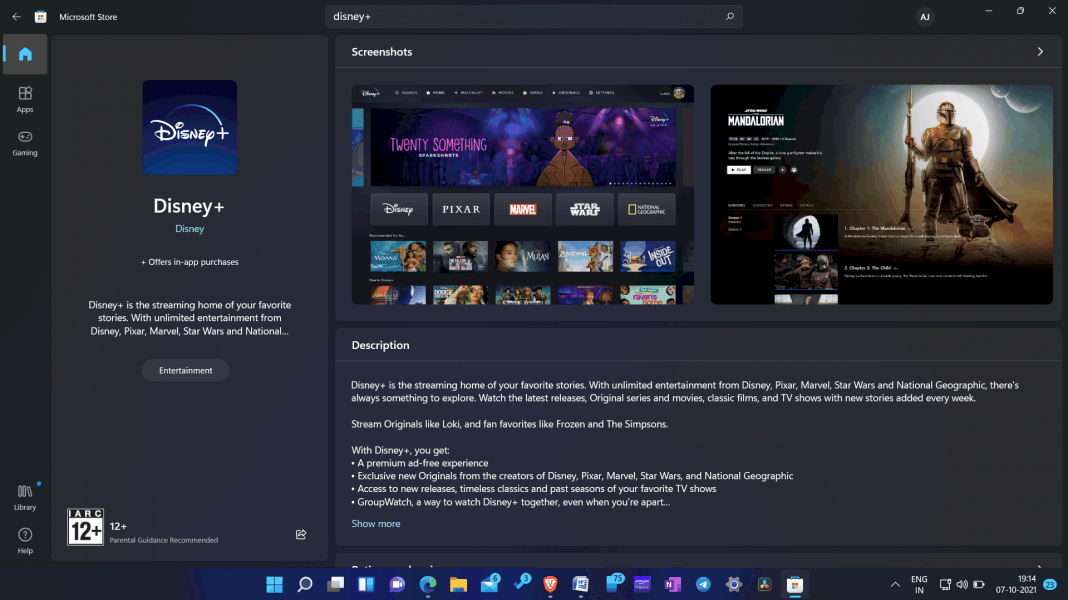Open Microsoft Word from the taskbar

point(581,584)
